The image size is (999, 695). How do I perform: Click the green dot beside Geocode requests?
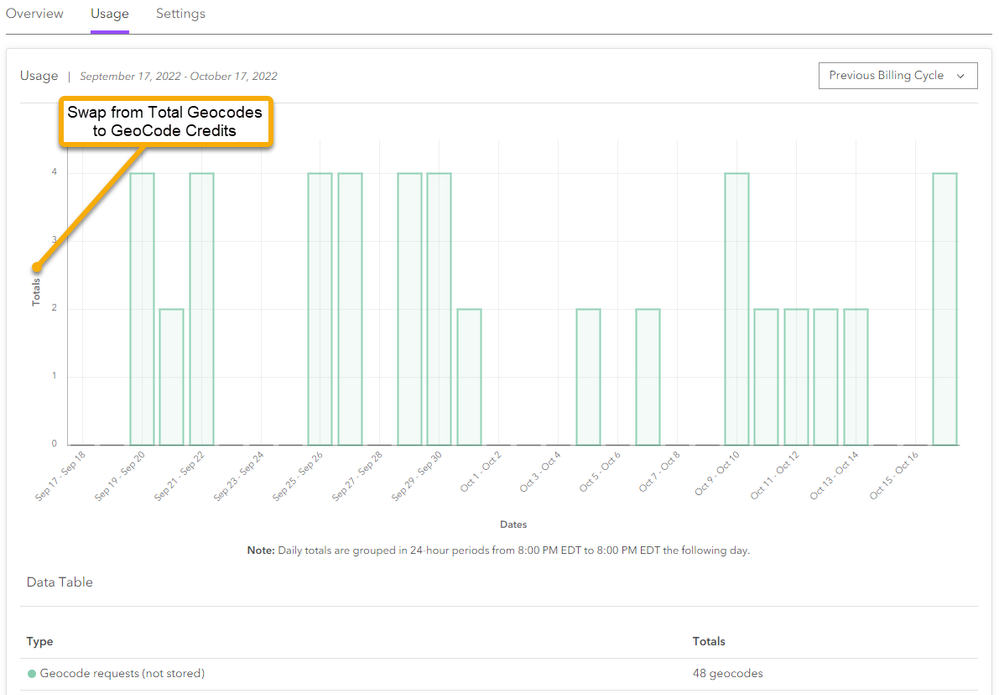coord(32,674)
